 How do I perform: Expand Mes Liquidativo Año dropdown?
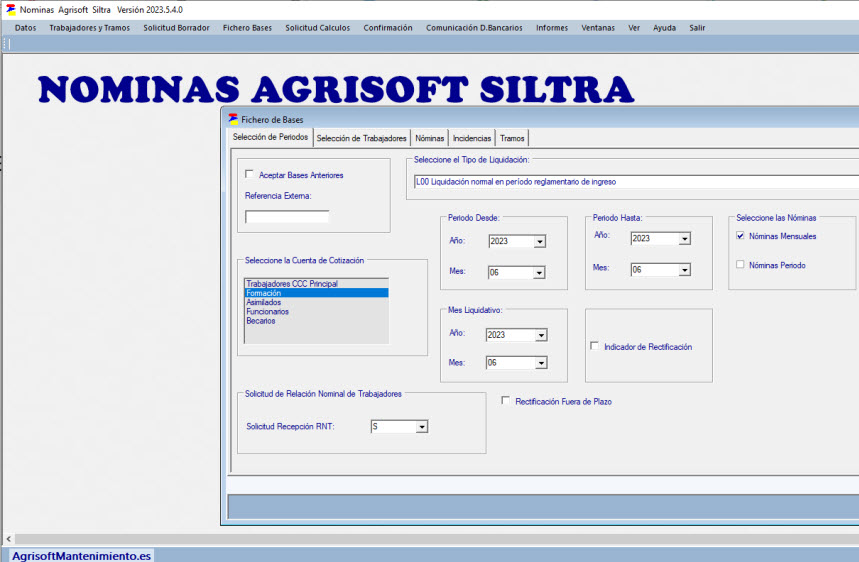pos(541,335)
